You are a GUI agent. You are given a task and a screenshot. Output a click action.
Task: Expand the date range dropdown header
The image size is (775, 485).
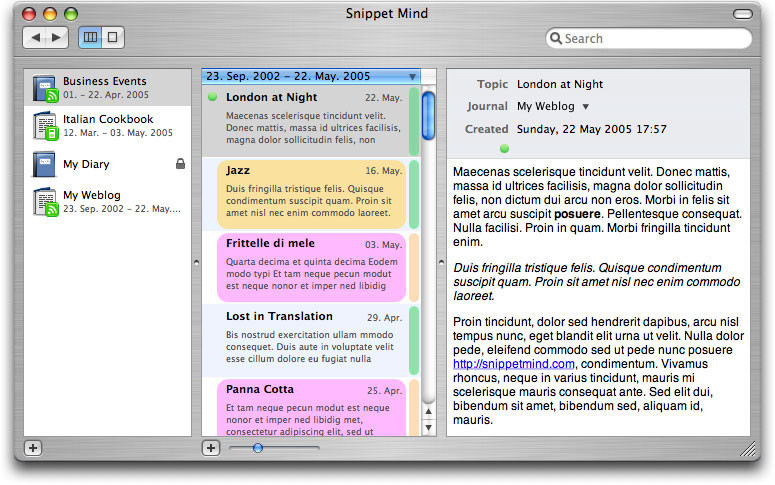coord(311,76)
